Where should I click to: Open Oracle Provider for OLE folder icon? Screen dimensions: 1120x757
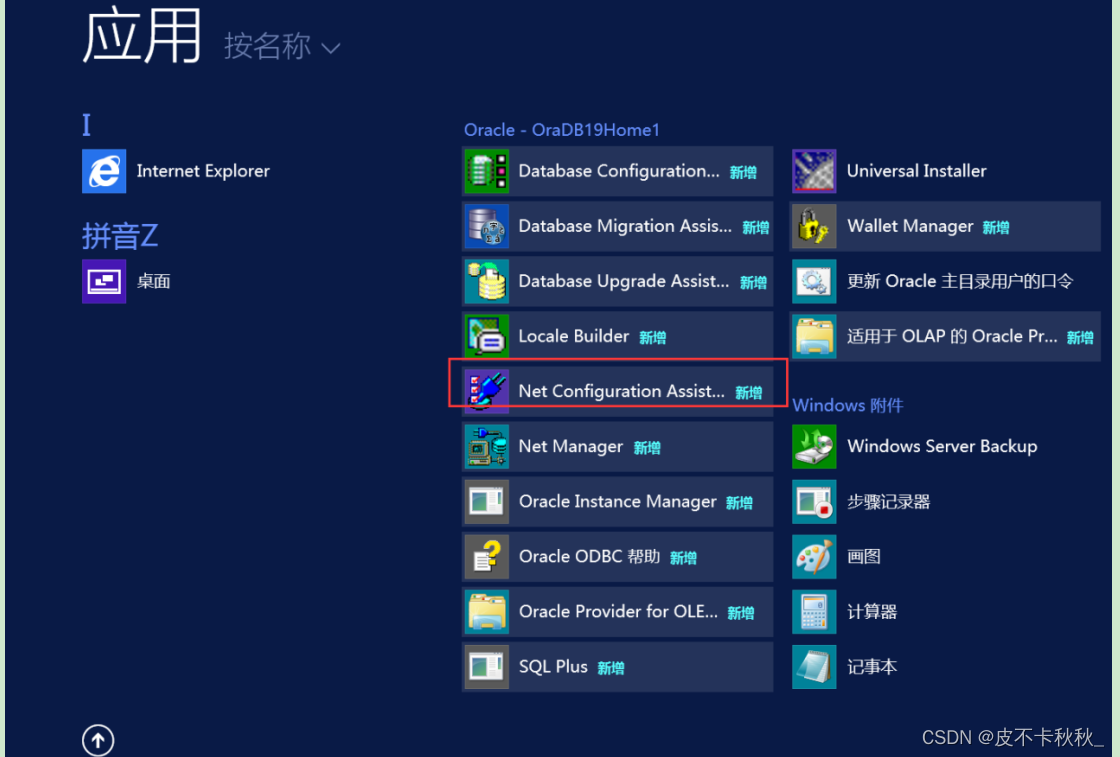(487, 612)
